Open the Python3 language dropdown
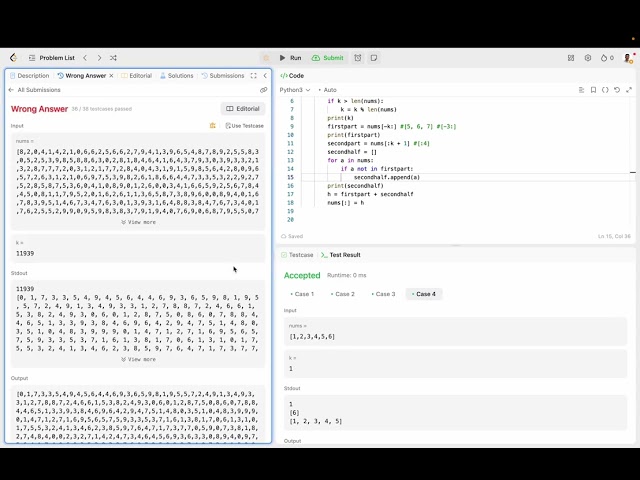This screenshot has width=640, height=480. tap(295, 90)
